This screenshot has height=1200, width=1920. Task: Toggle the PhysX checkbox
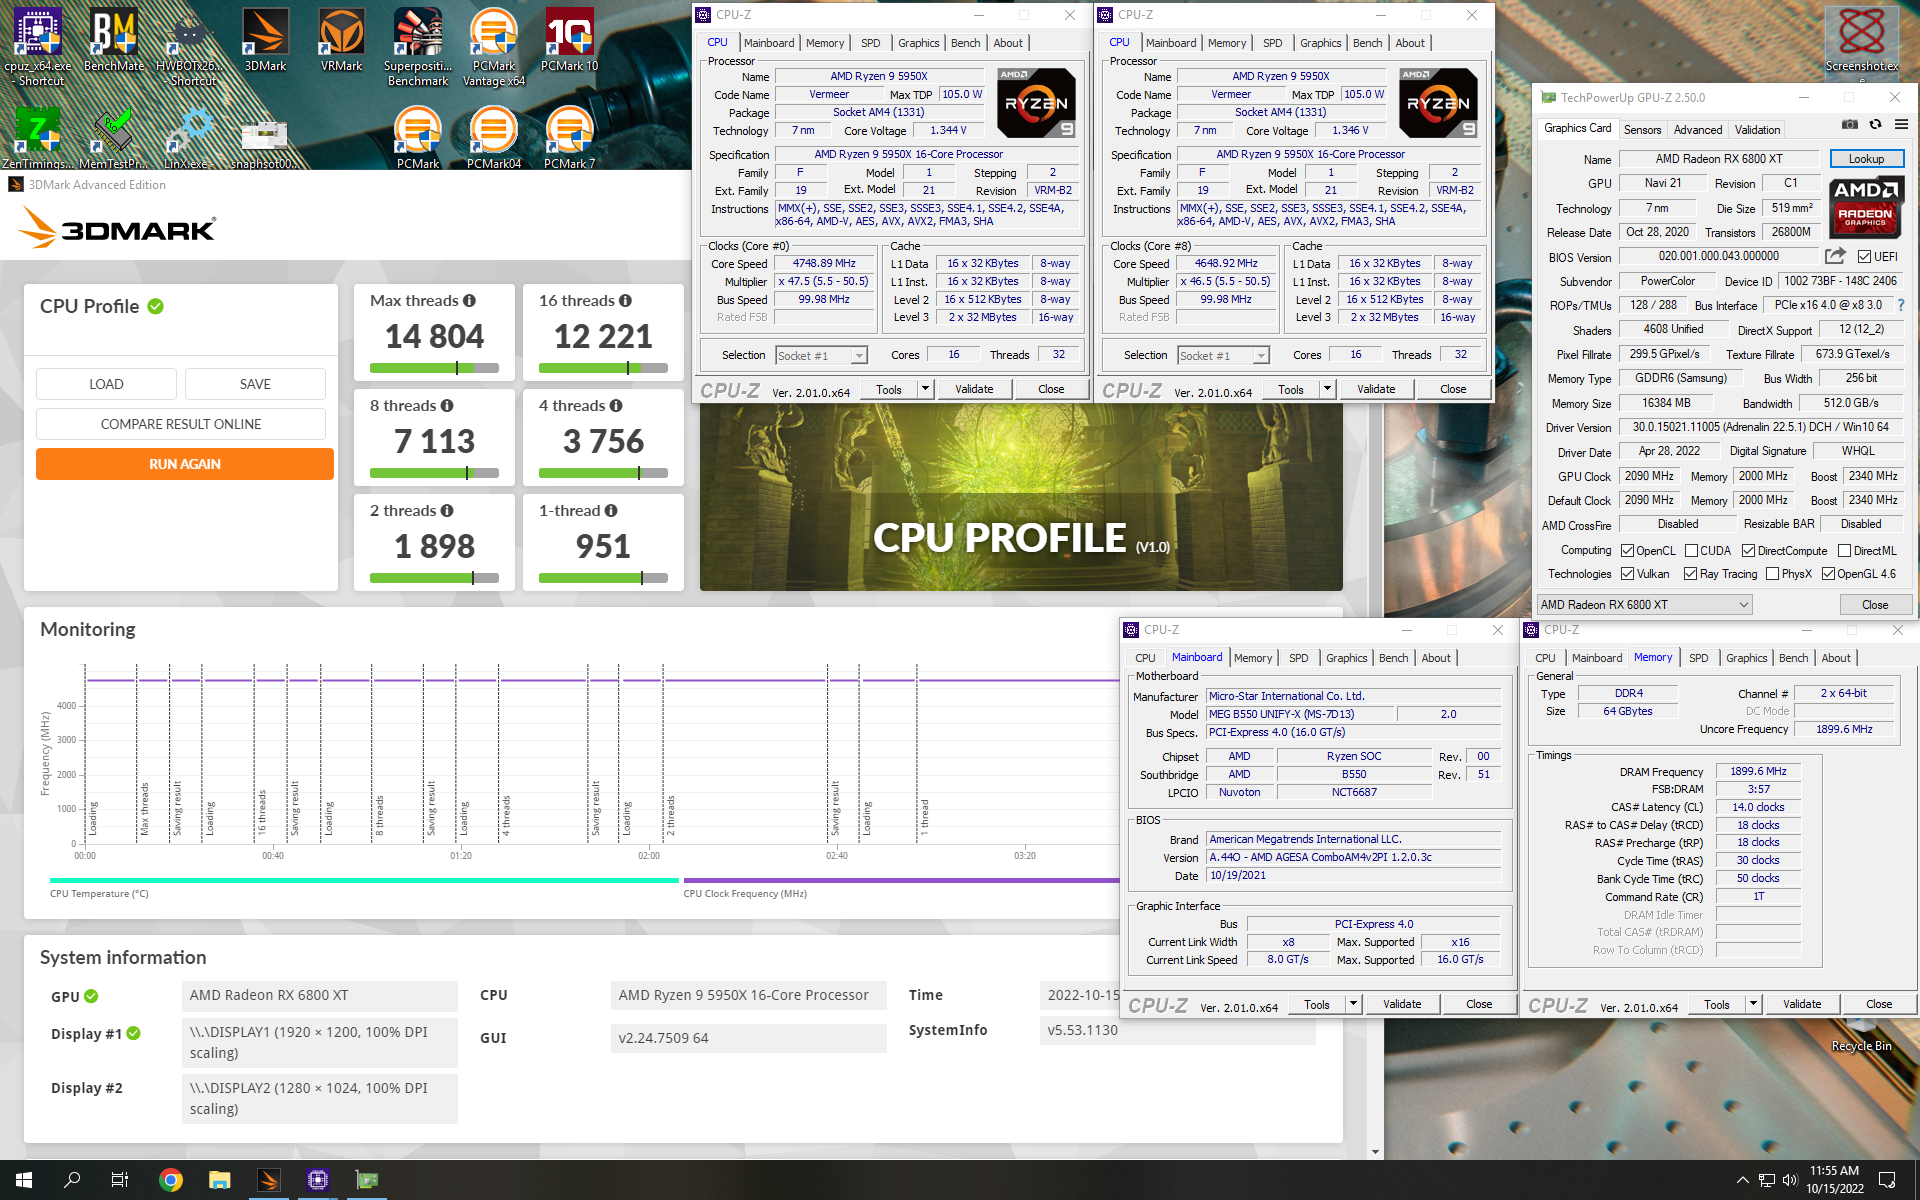[x=1772, y=574]
